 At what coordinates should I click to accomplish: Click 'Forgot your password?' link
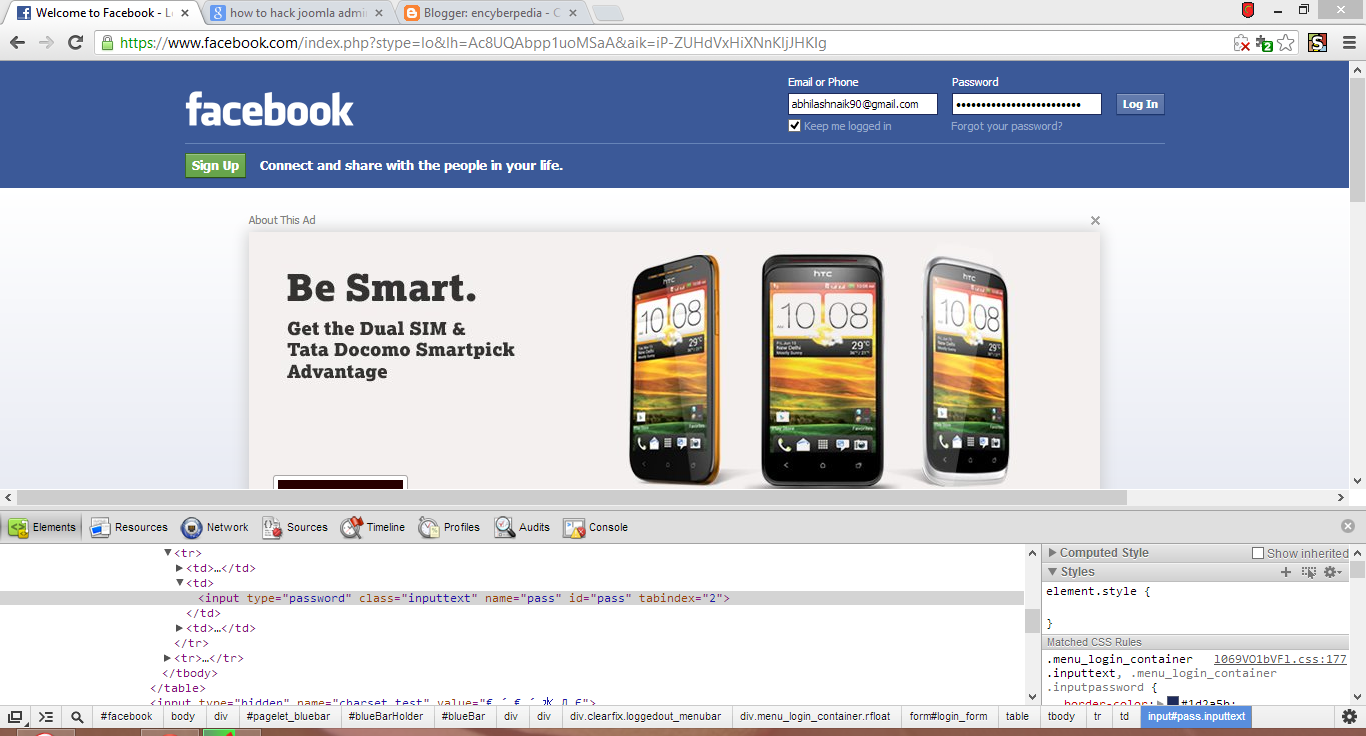pyautogui.click(x=1007, y=126)
